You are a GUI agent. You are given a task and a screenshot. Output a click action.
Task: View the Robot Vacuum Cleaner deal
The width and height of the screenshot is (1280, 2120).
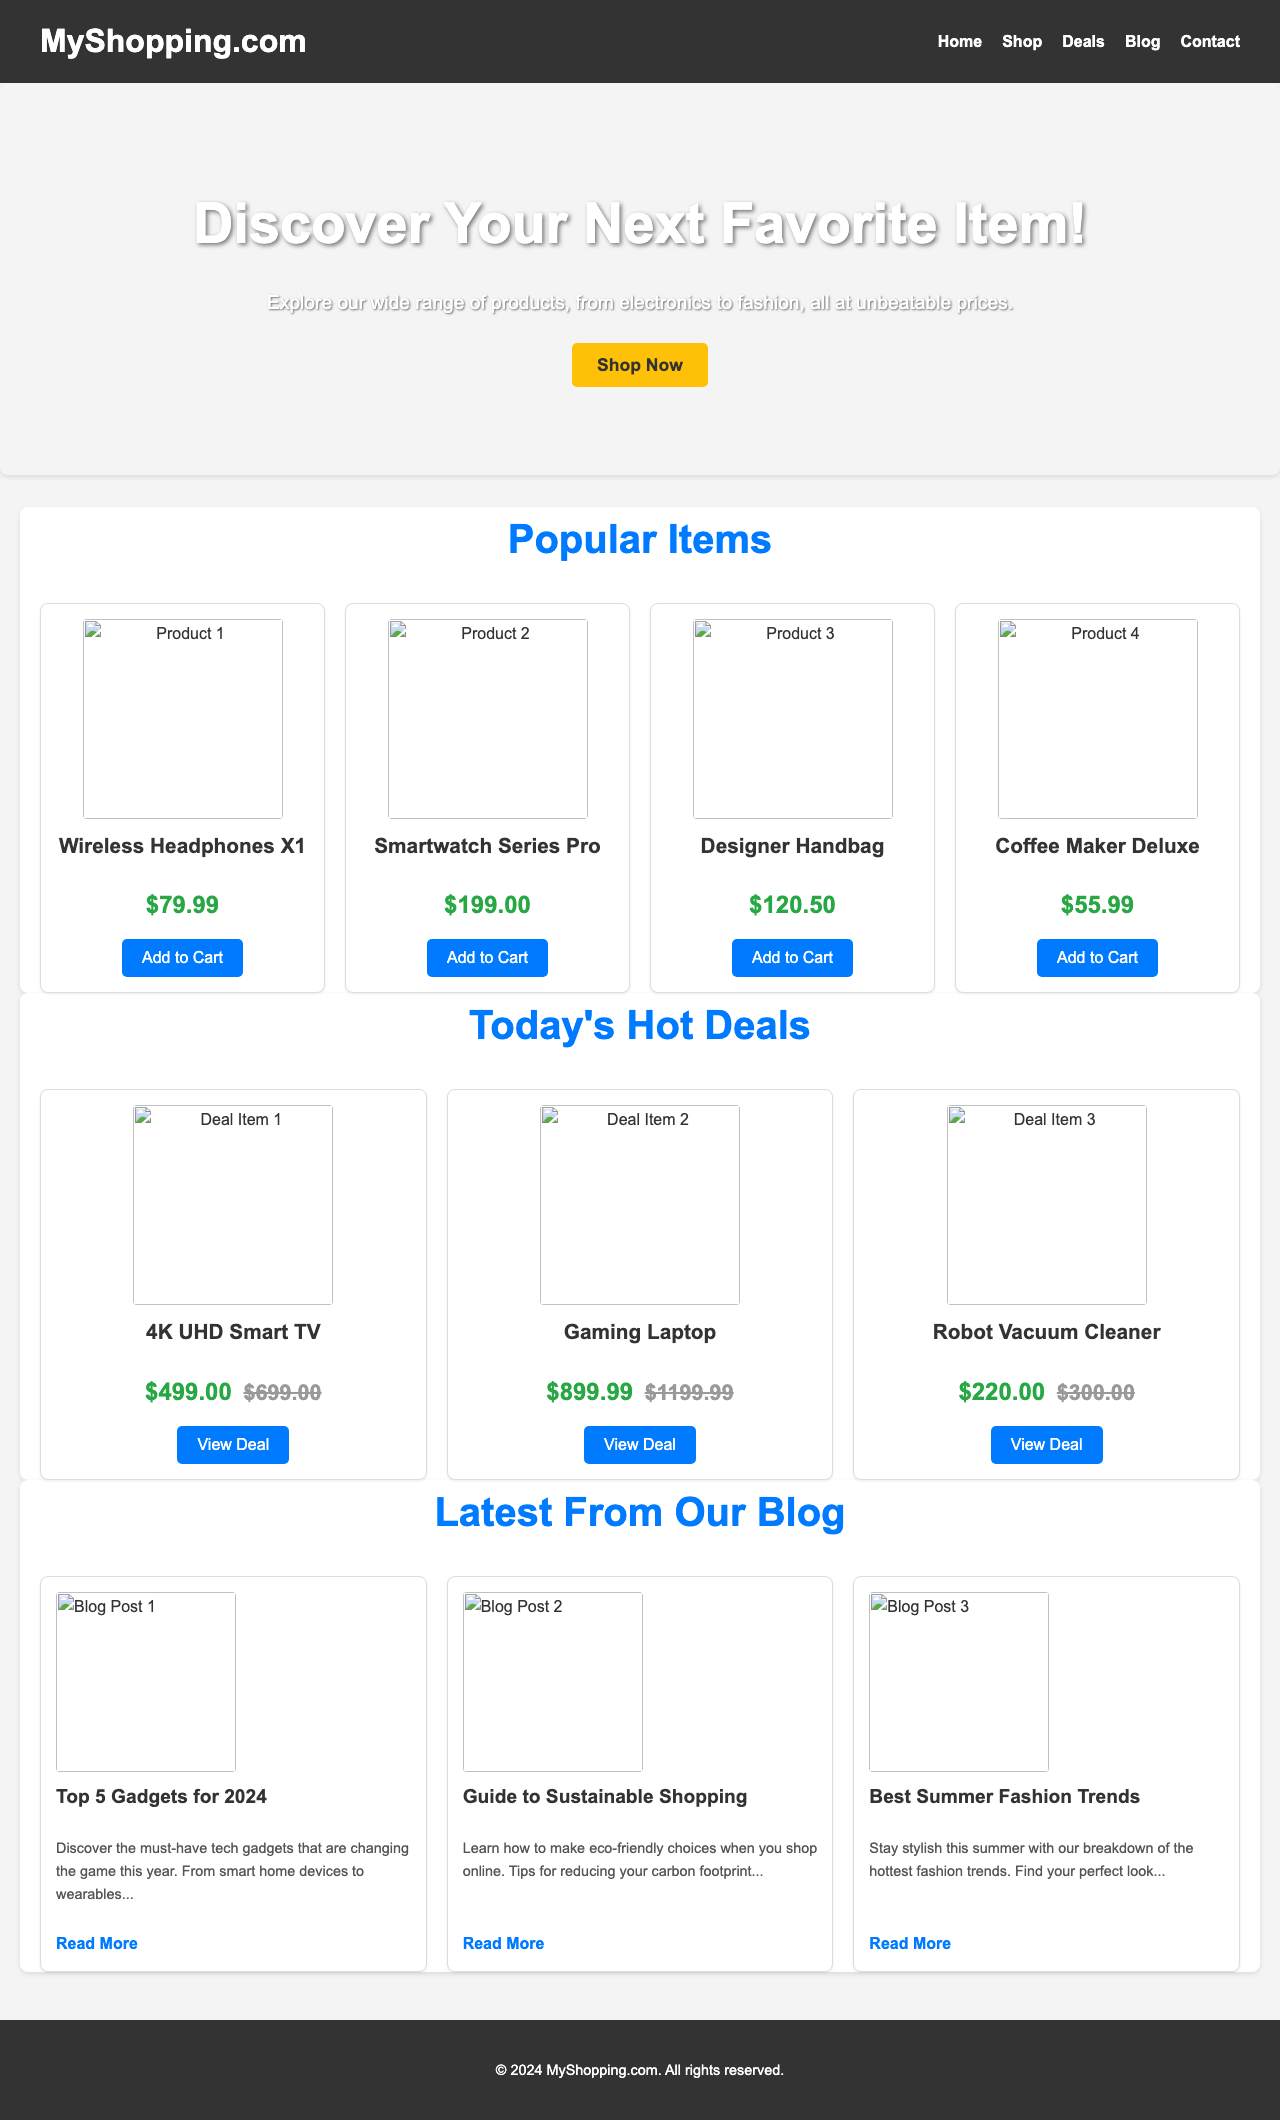1046,1444
